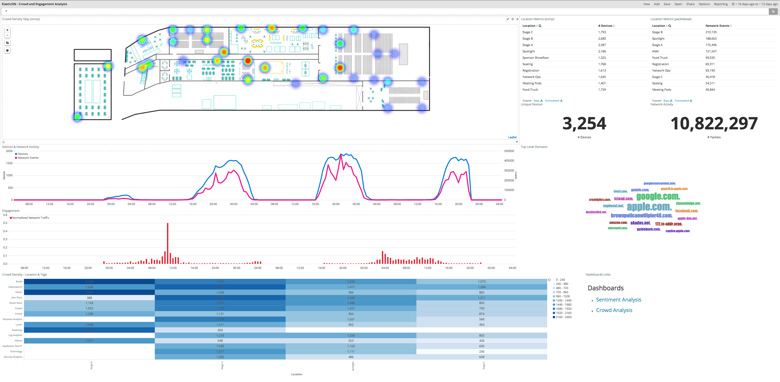Click filter icon beside packetbeat Location column
The width and height of the screenshot is (780, 382).
(x=670, y=25)
